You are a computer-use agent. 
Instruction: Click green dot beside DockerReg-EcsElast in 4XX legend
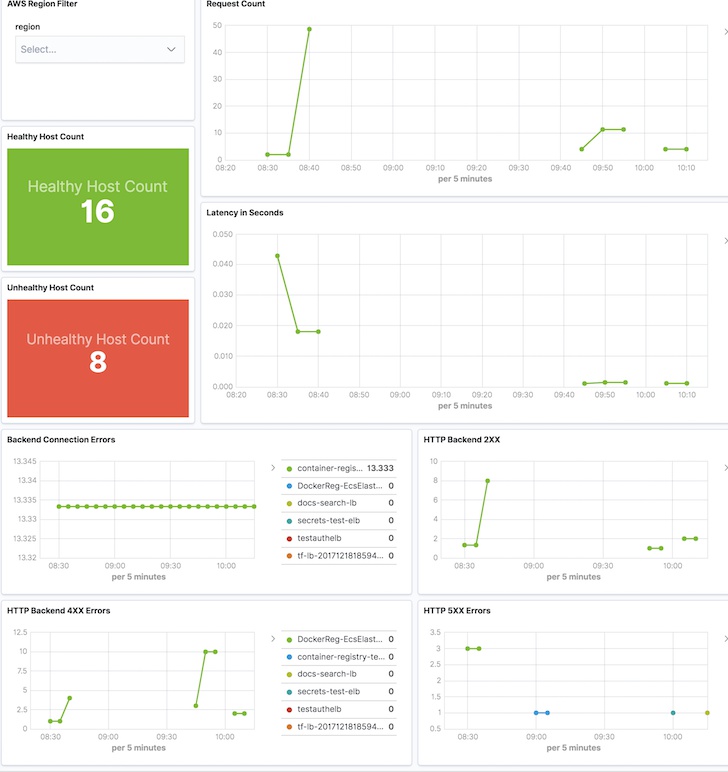click(x=289, y=639)
